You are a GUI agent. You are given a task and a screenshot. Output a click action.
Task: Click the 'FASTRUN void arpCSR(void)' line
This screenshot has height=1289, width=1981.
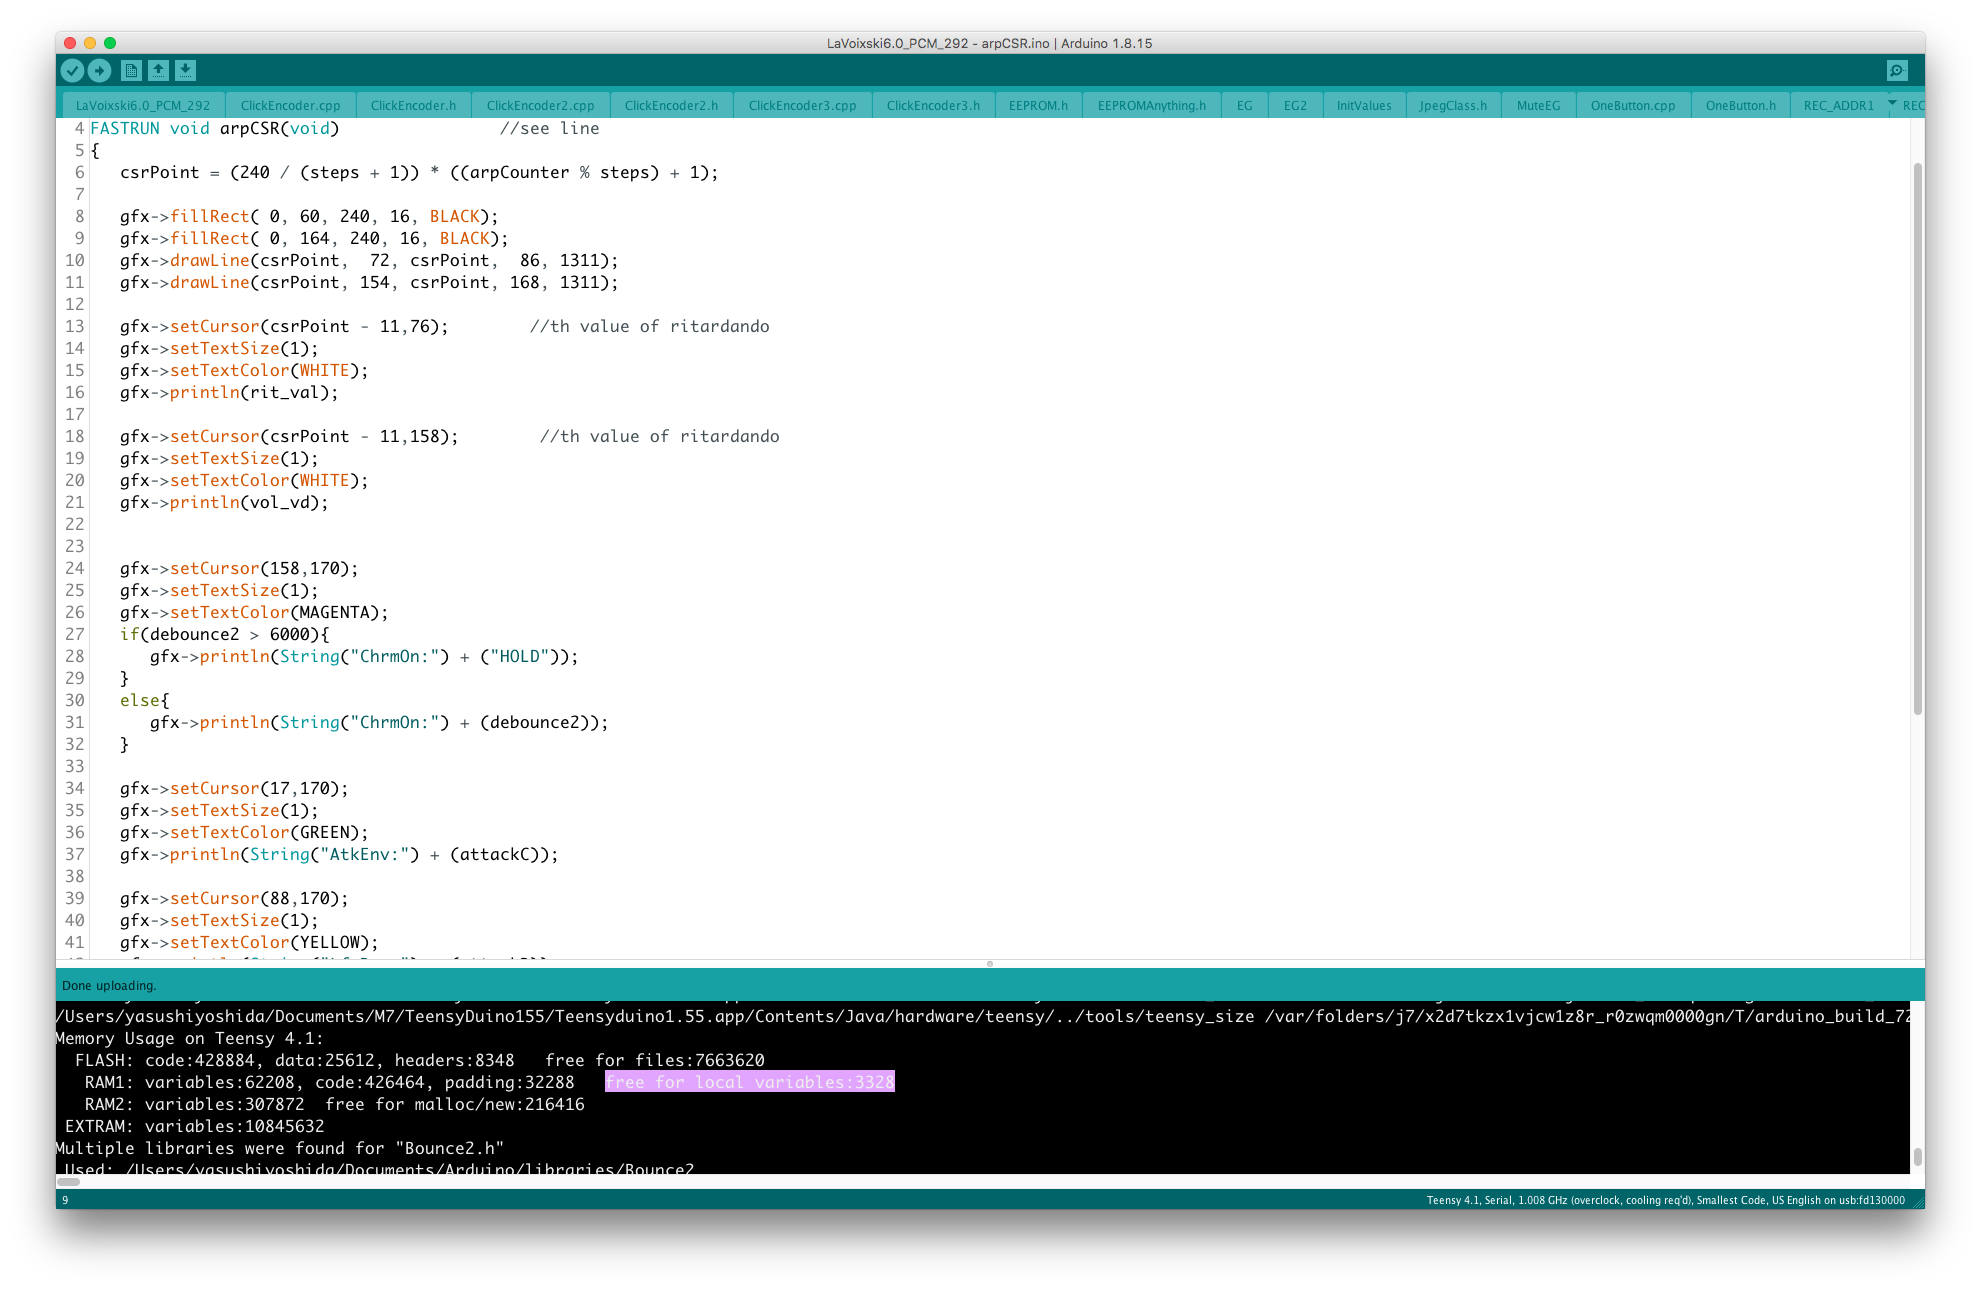coord(215,128)
